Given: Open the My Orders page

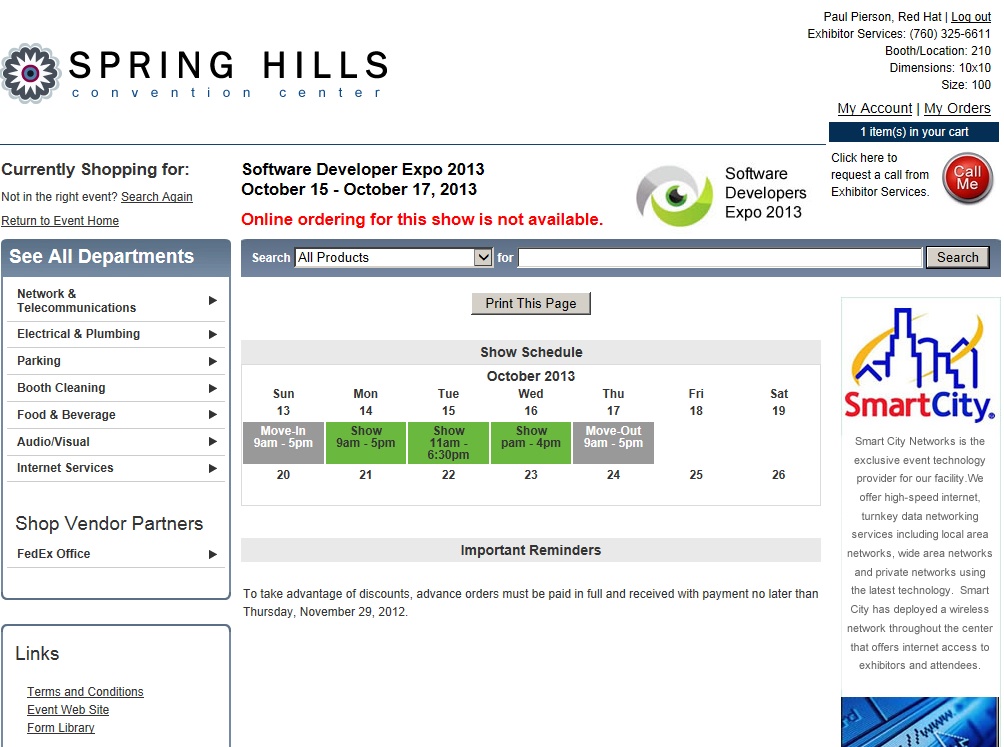Looking at the screenshot, I should click(956, 108).
